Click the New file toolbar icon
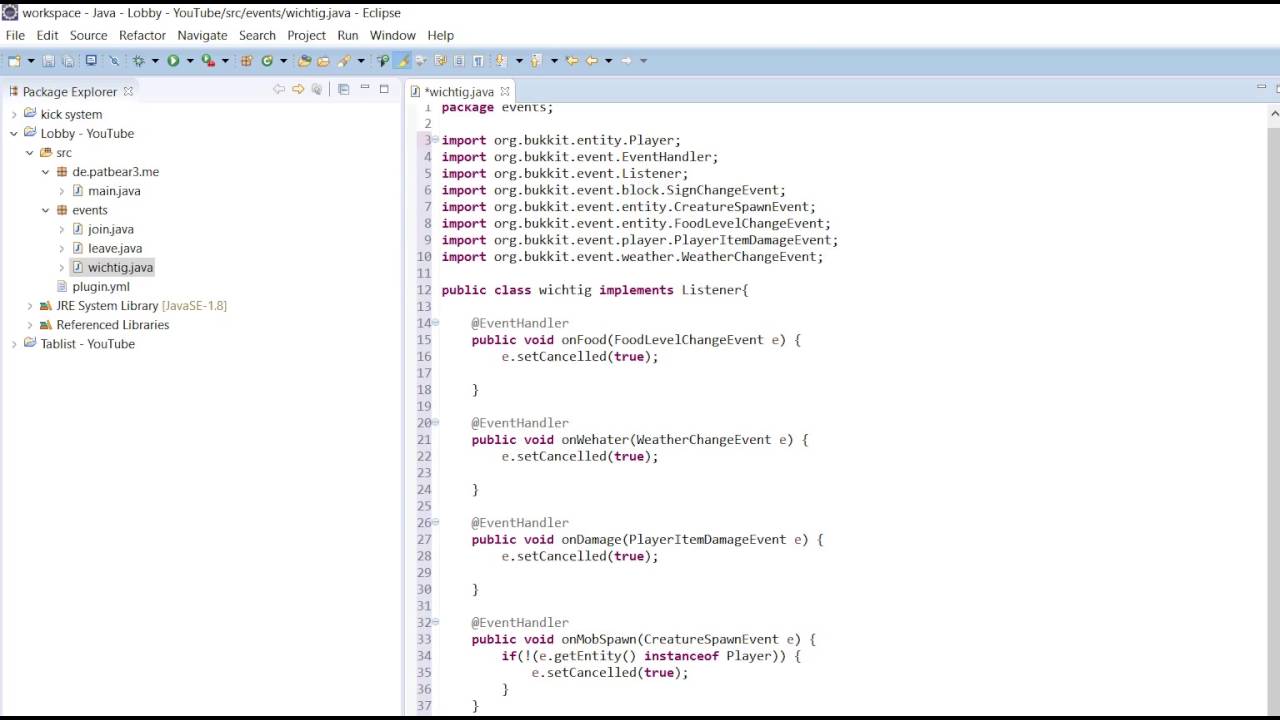Screen dimensions: 1280x720 pos(16,61)
